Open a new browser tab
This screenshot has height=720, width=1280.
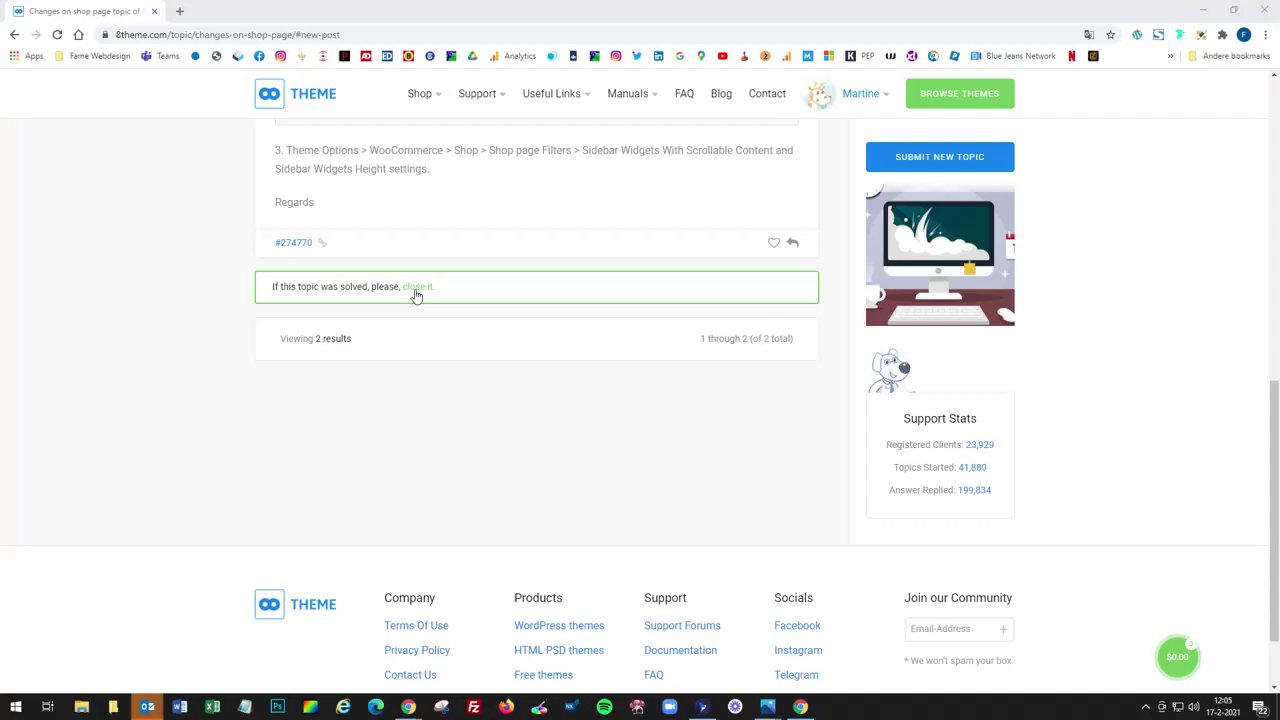tap(180, 11)
